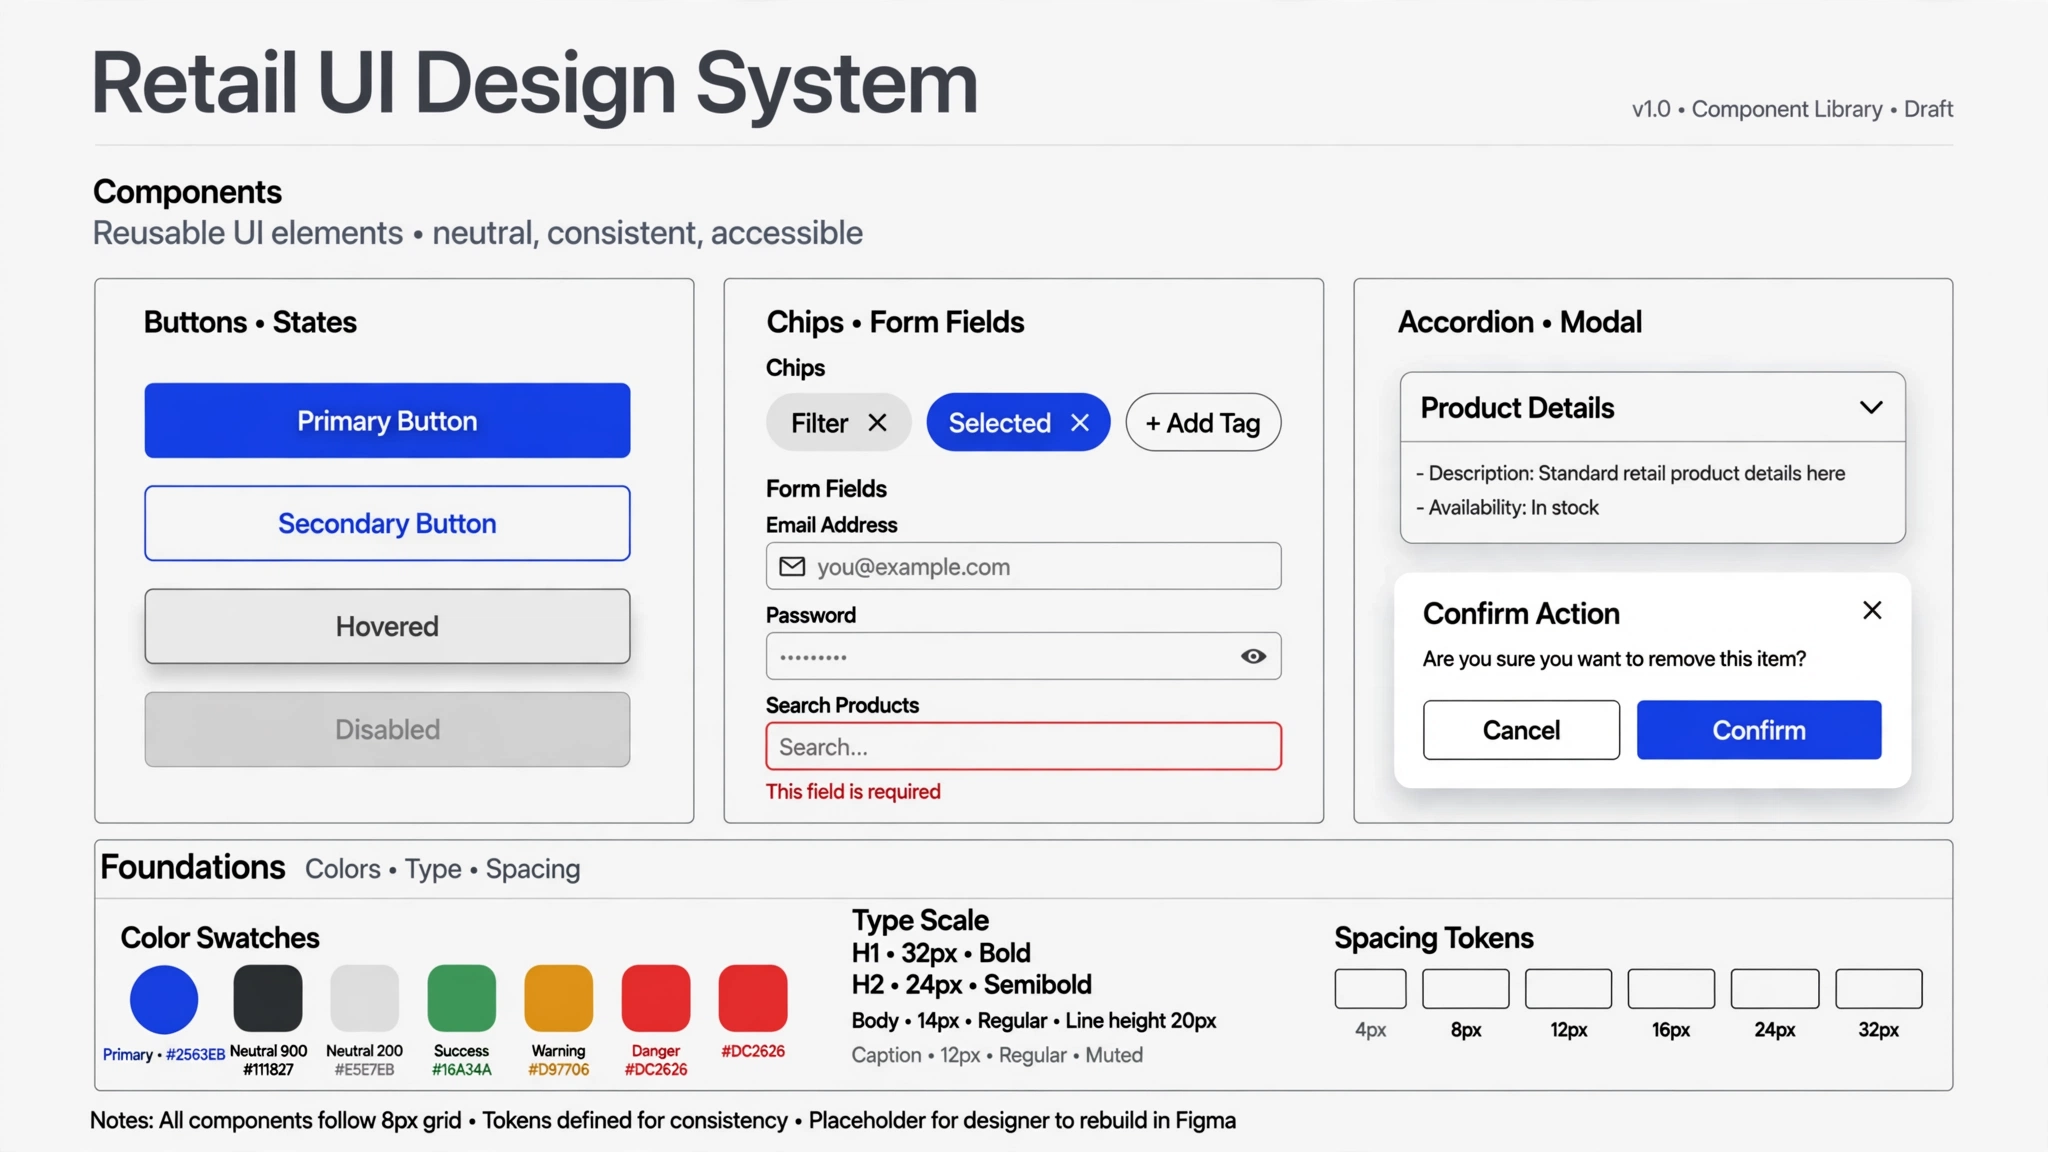Click the 'Confirm Action' modal title

(1521, 613)
